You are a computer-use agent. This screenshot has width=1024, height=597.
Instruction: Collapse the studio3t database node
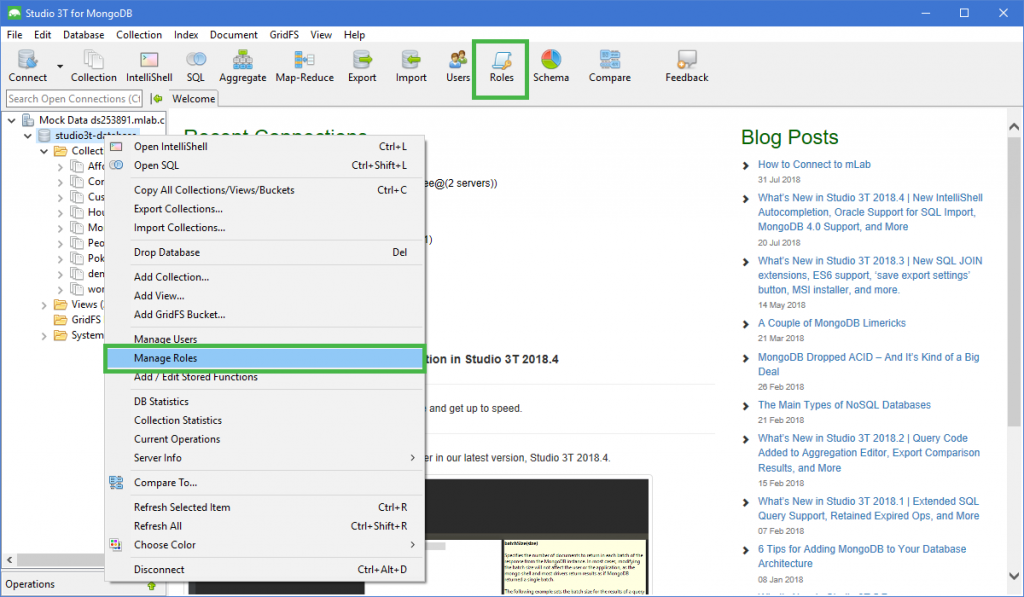27,136
